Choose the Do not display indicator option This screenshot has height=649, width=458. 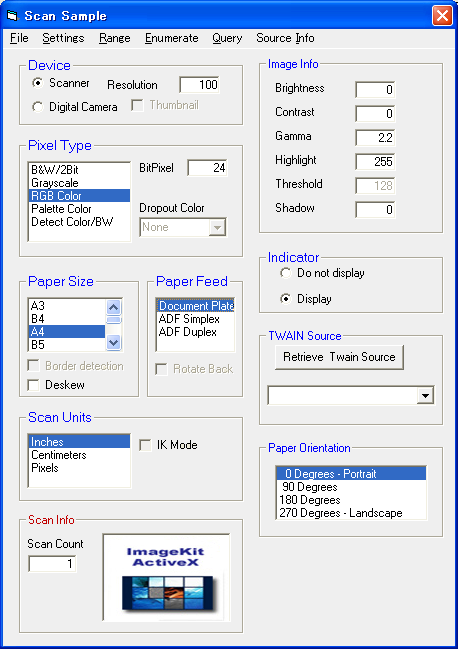click(x=285, y=273)
